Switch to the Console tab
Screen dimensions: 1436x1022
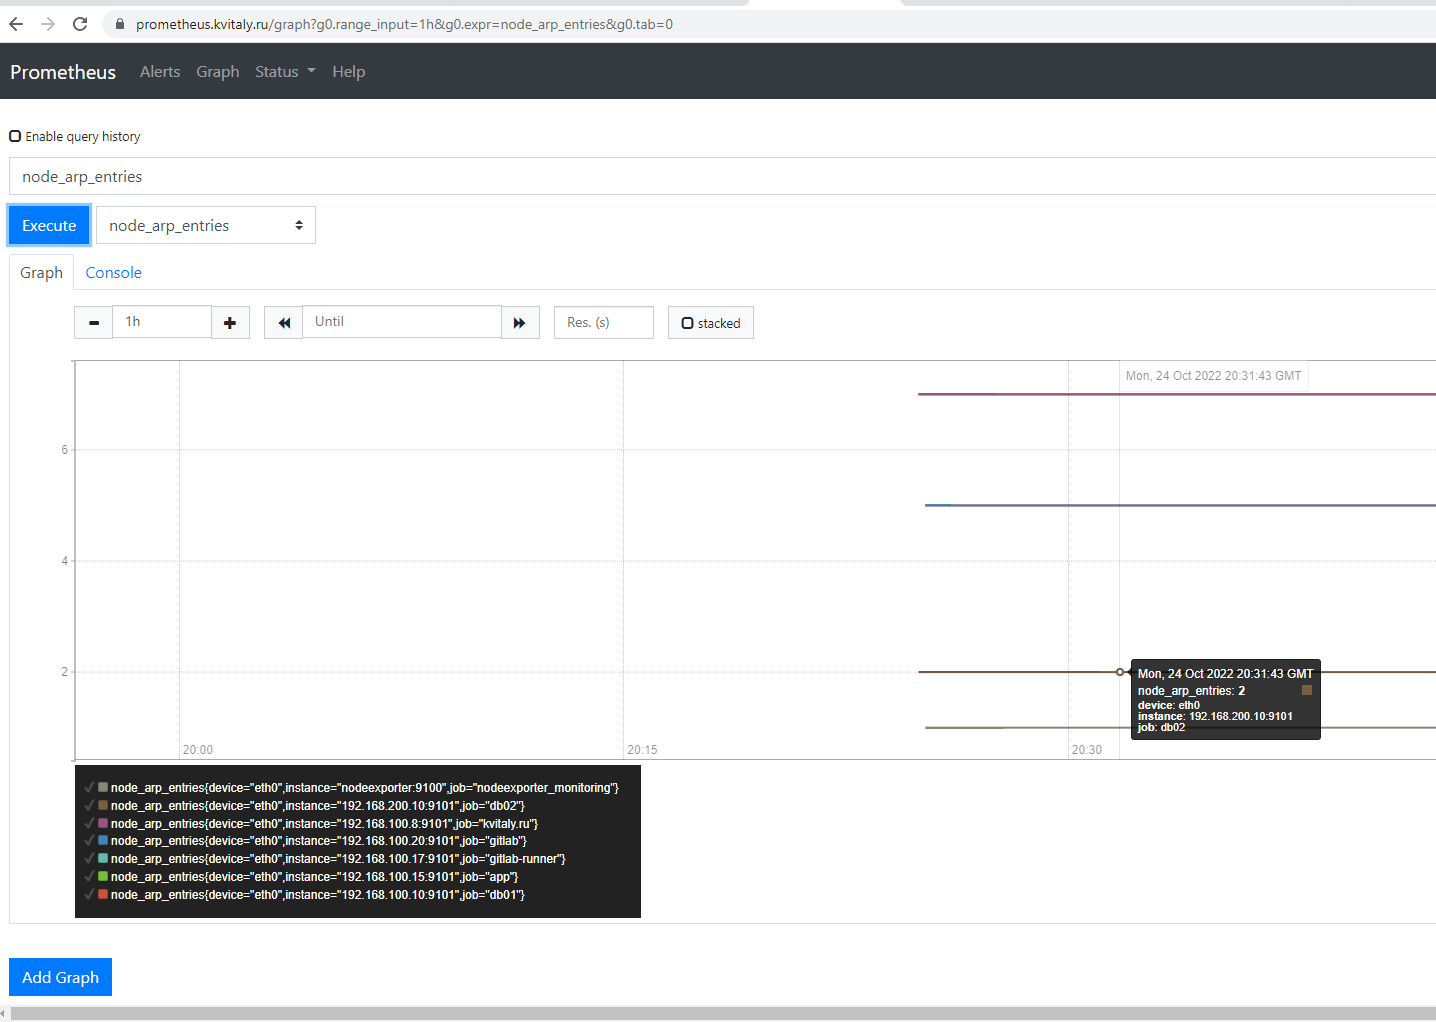[113, 272]
